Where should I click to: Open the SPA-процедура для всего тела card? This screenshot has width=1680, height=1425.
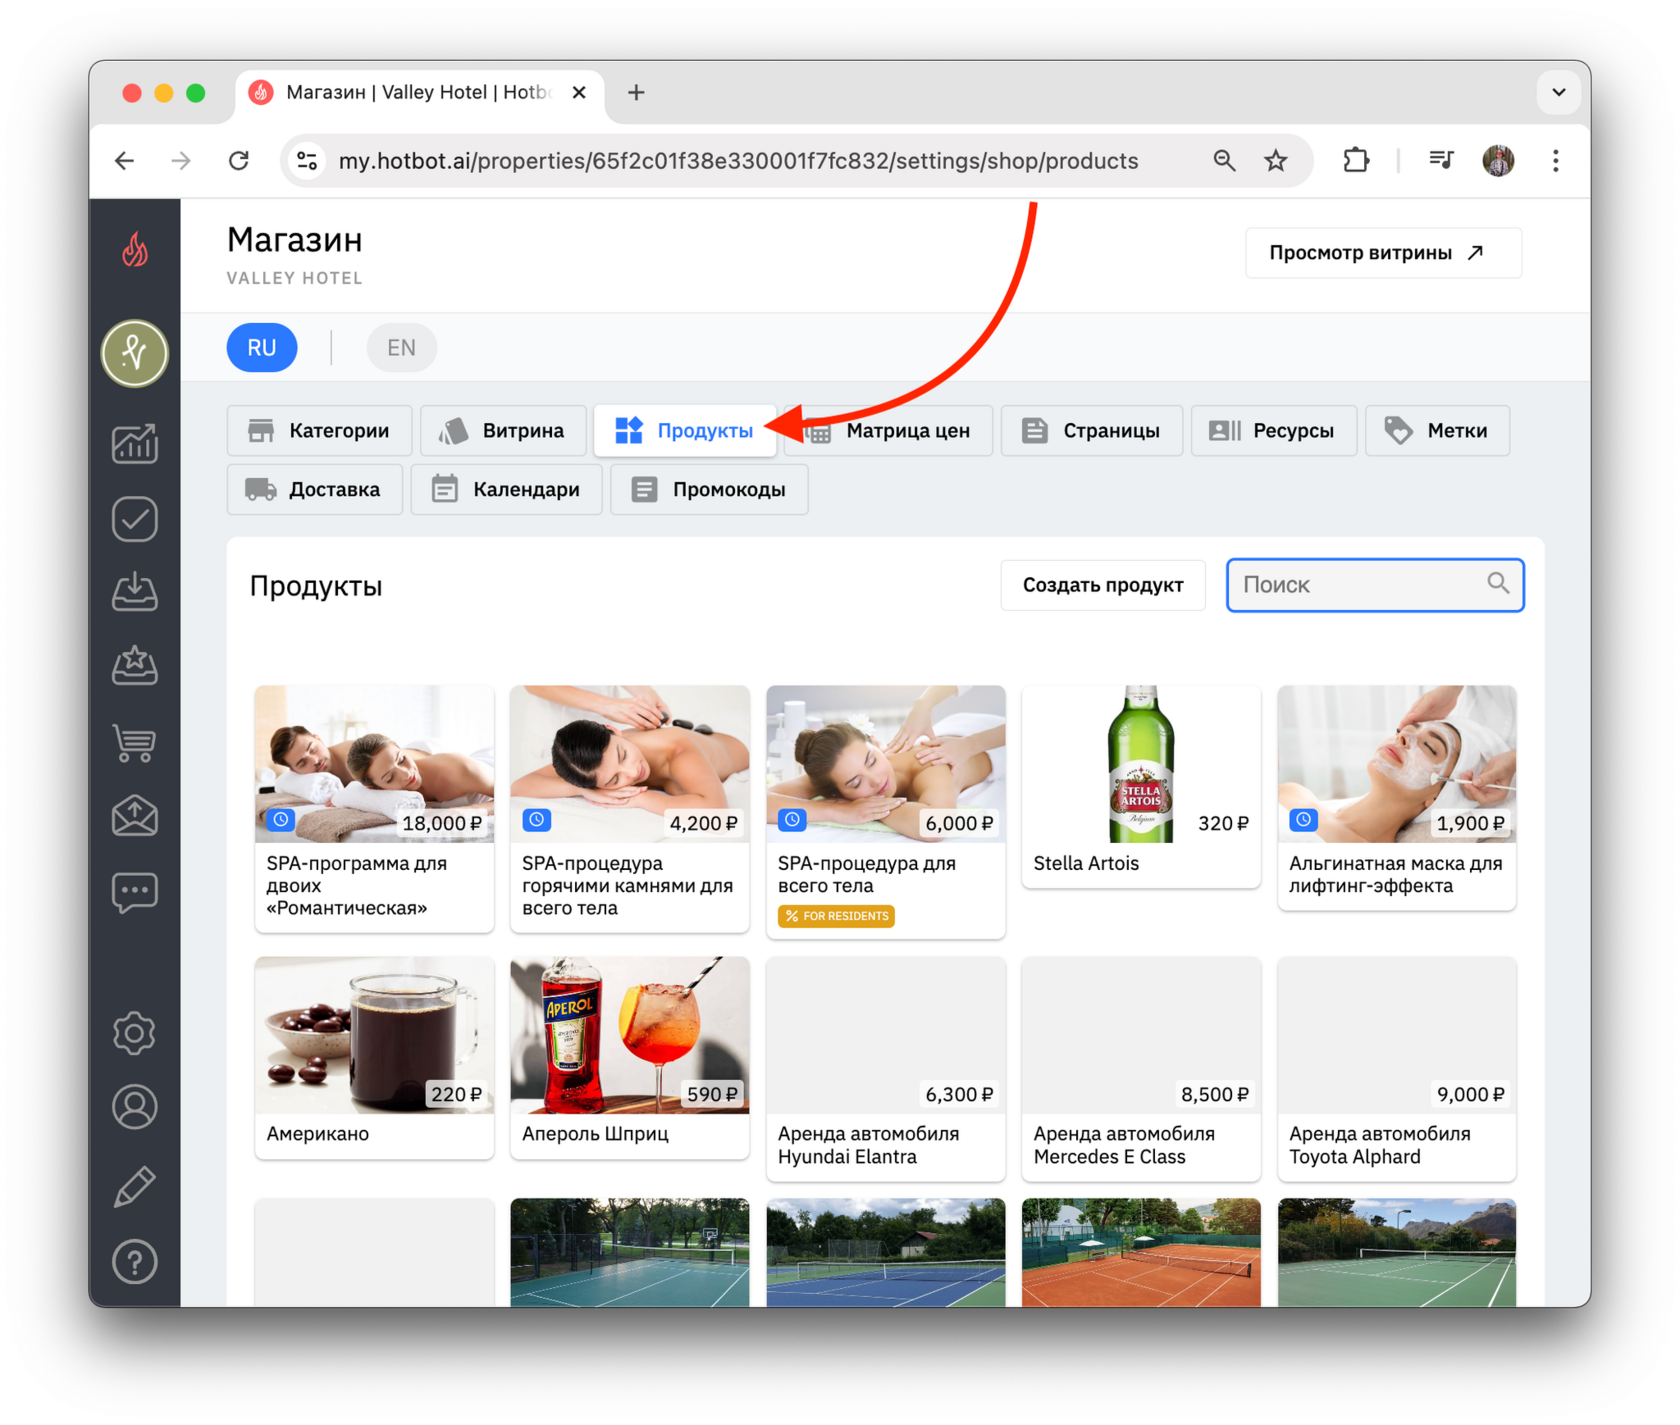(x=886, y=811)
